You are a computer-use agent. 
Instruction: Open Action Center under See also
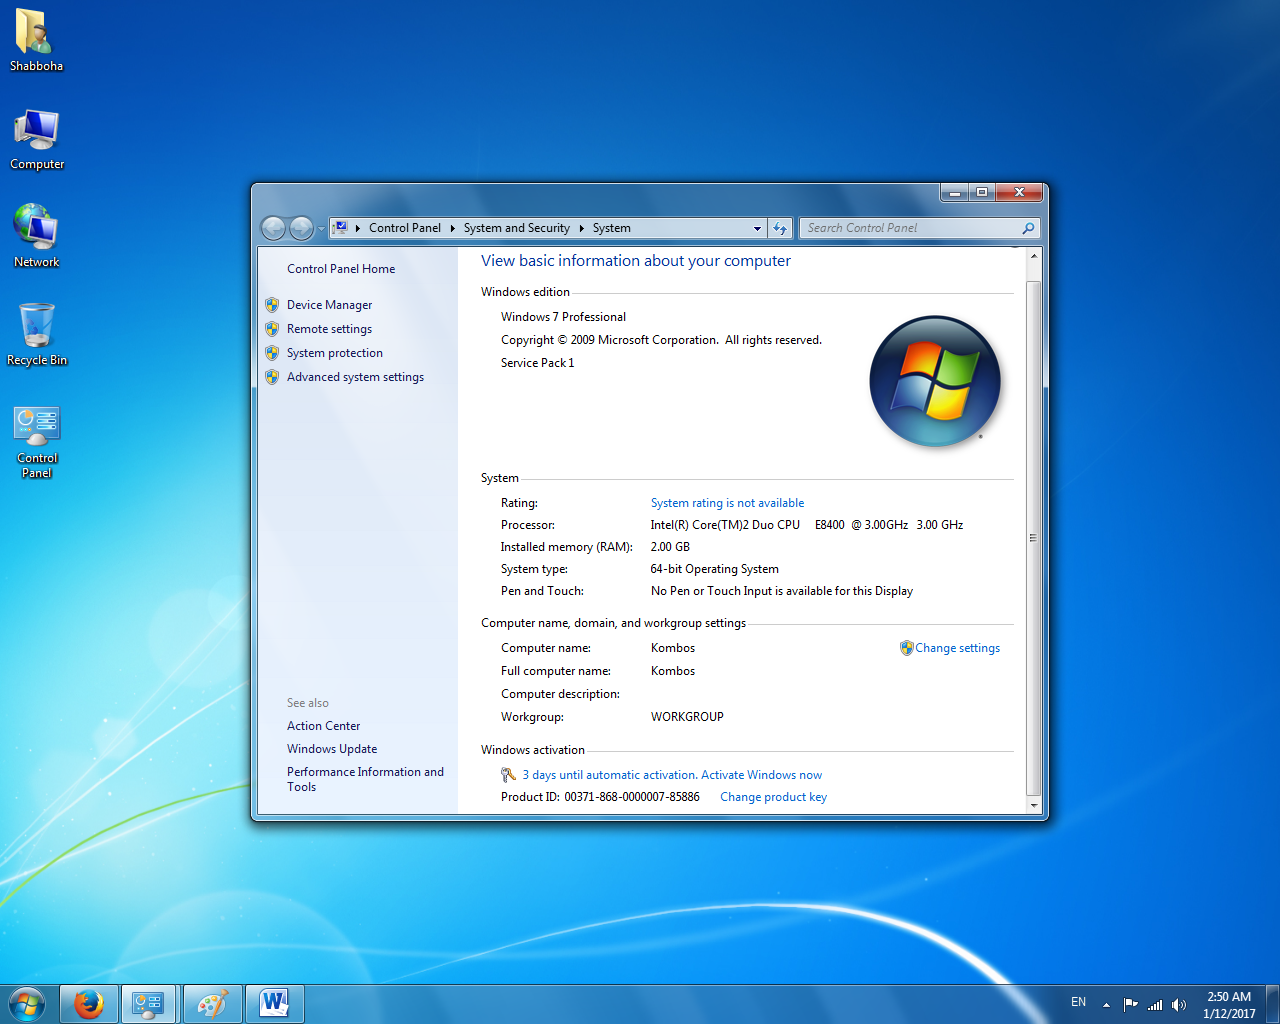(x=323, y=726)
